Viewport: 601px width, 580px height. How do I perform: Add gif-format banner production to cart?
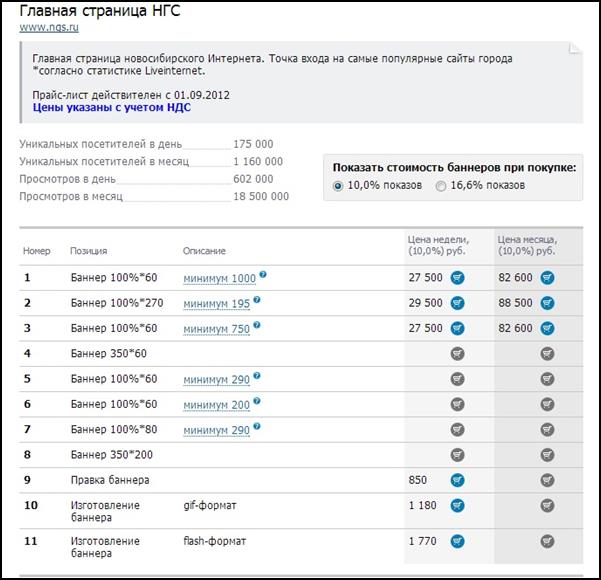click(x=457, y=506)
